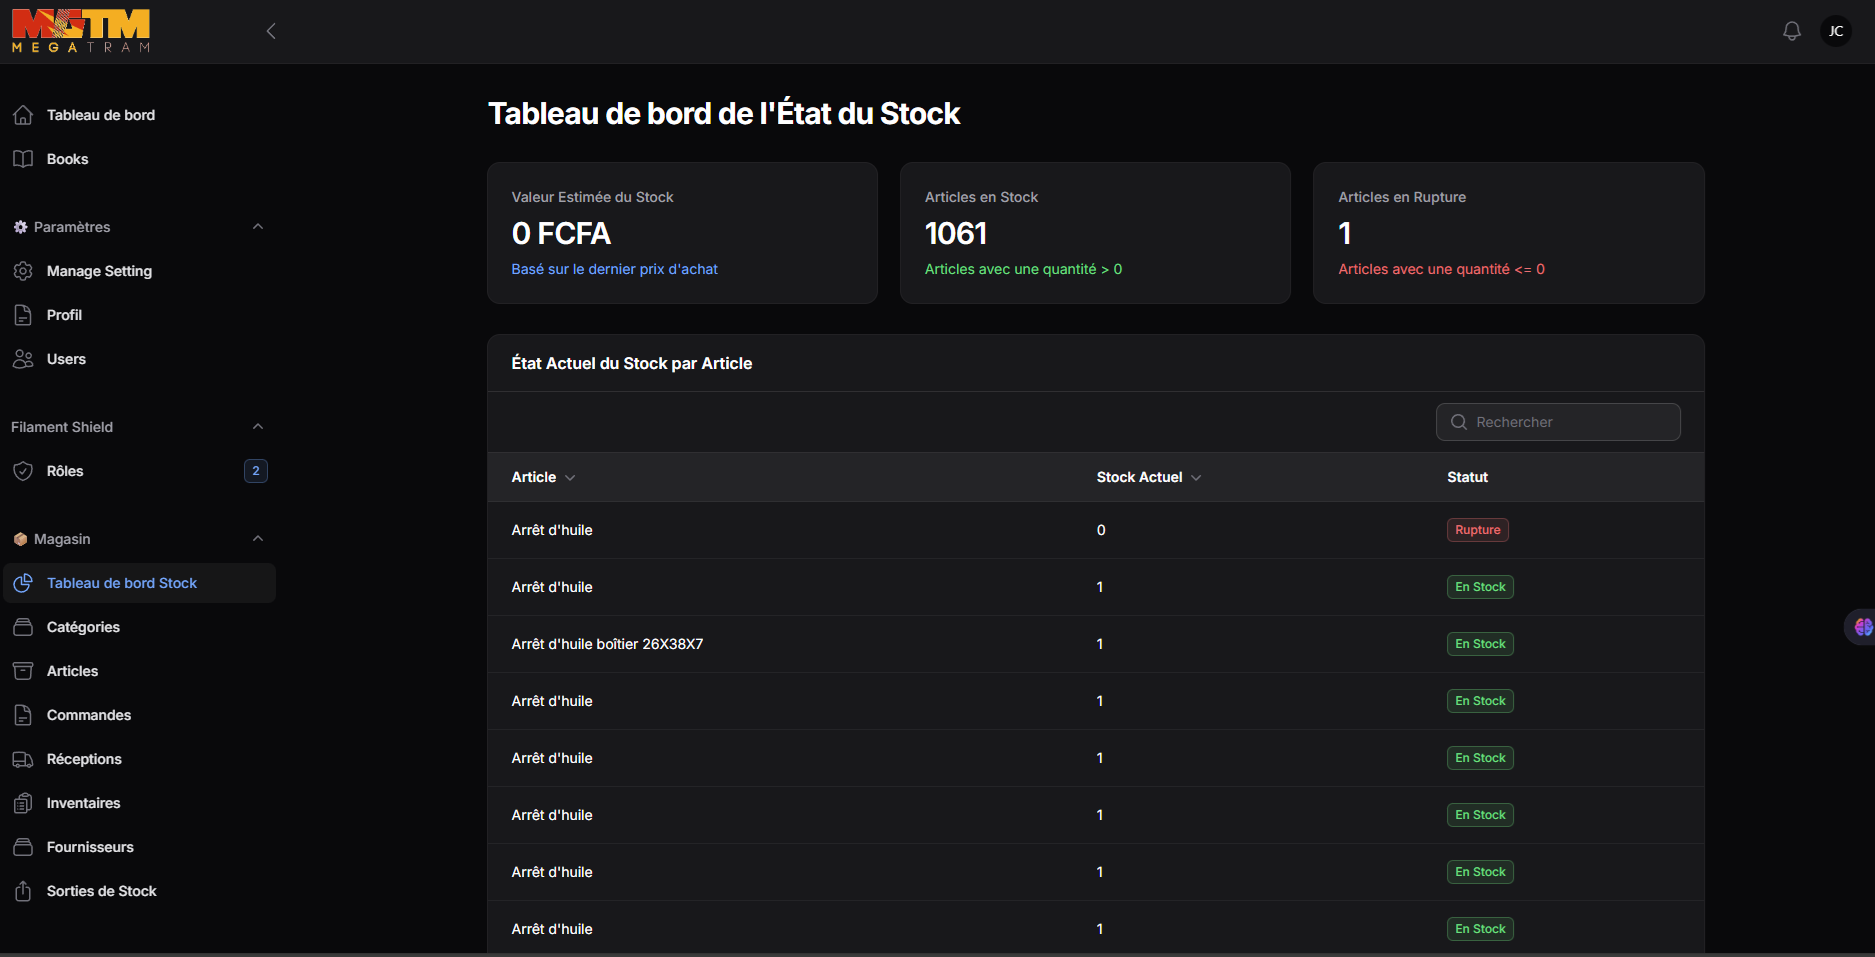Collapse the Filament Shield group
Screen dimensions: 1875x957
[x=258, y=427]
